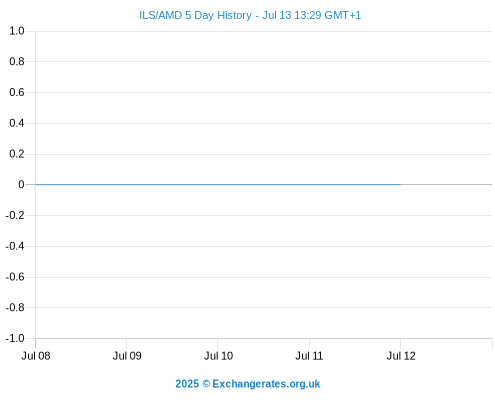Viewport: 495px width, 400px height.
Task: Click the -1.0 y-axis label
Action: point(15,338)
